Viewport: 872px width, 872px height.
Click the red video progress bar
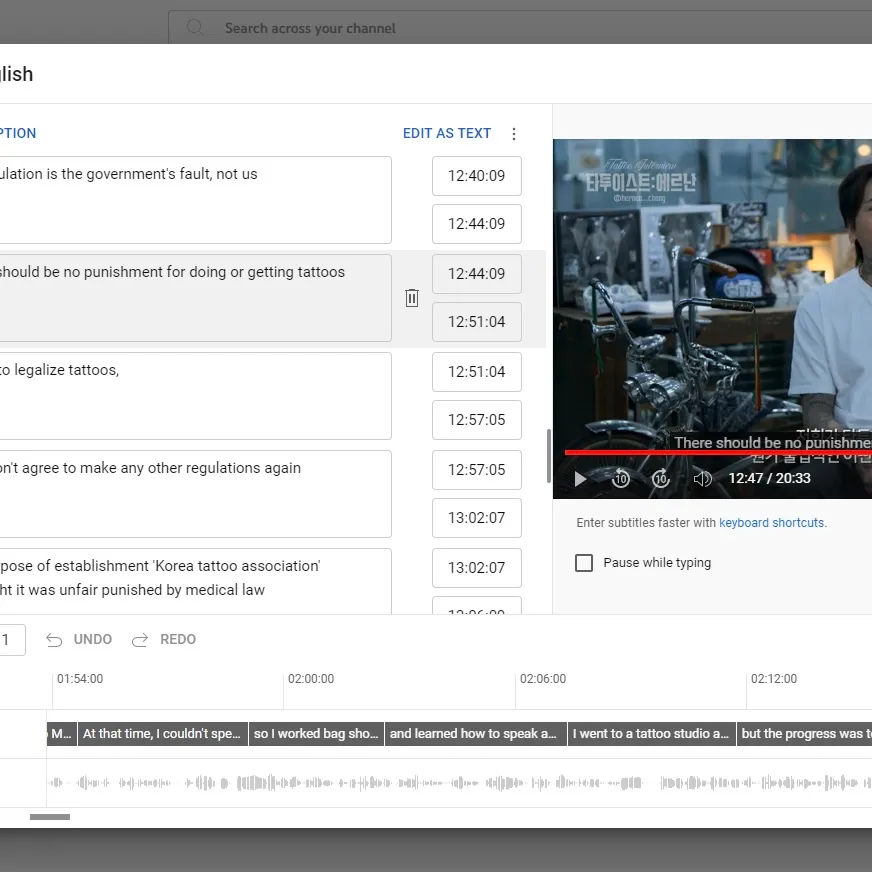[x=700, y=453]
